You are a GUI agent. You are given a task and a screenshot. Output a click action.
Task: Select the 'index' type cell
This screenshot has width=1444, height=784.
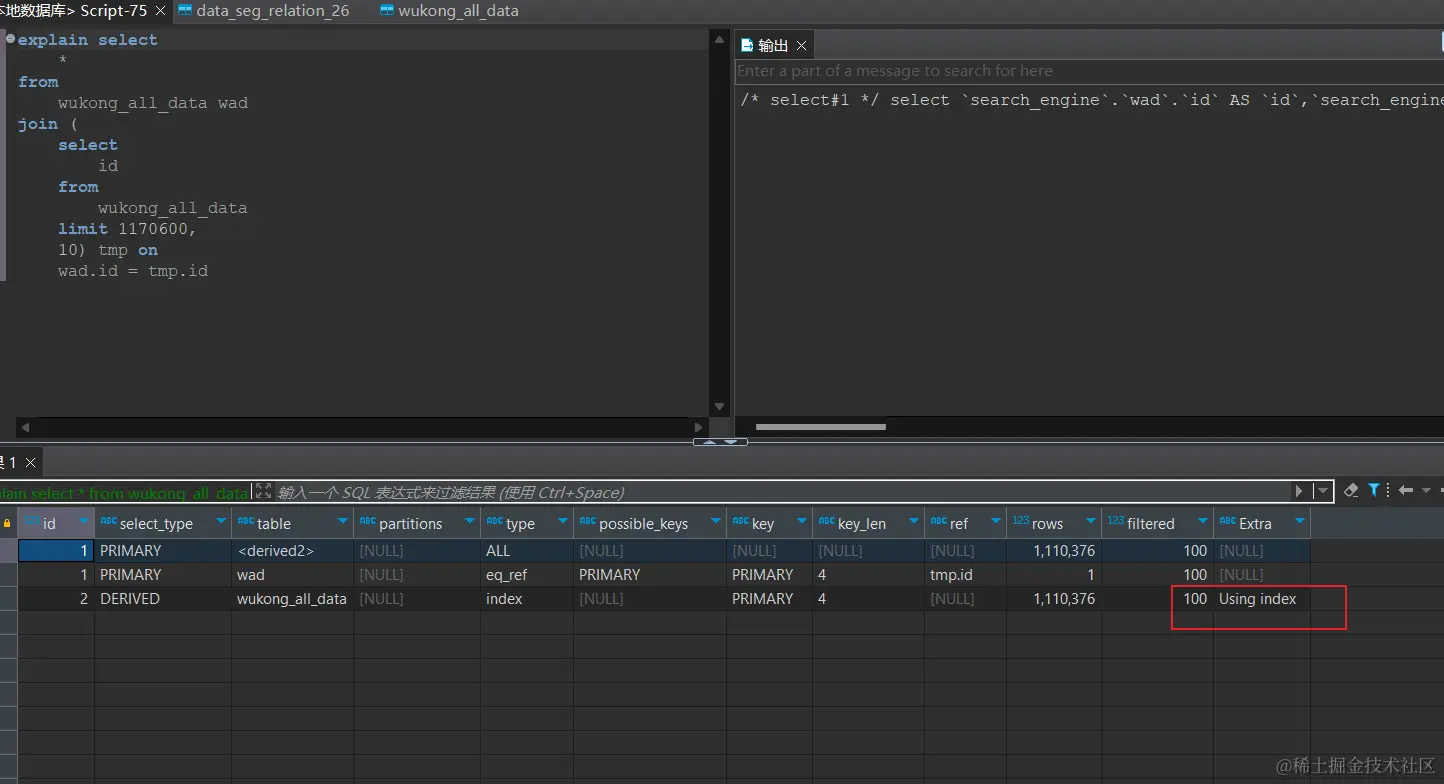(x=526, y=599)
